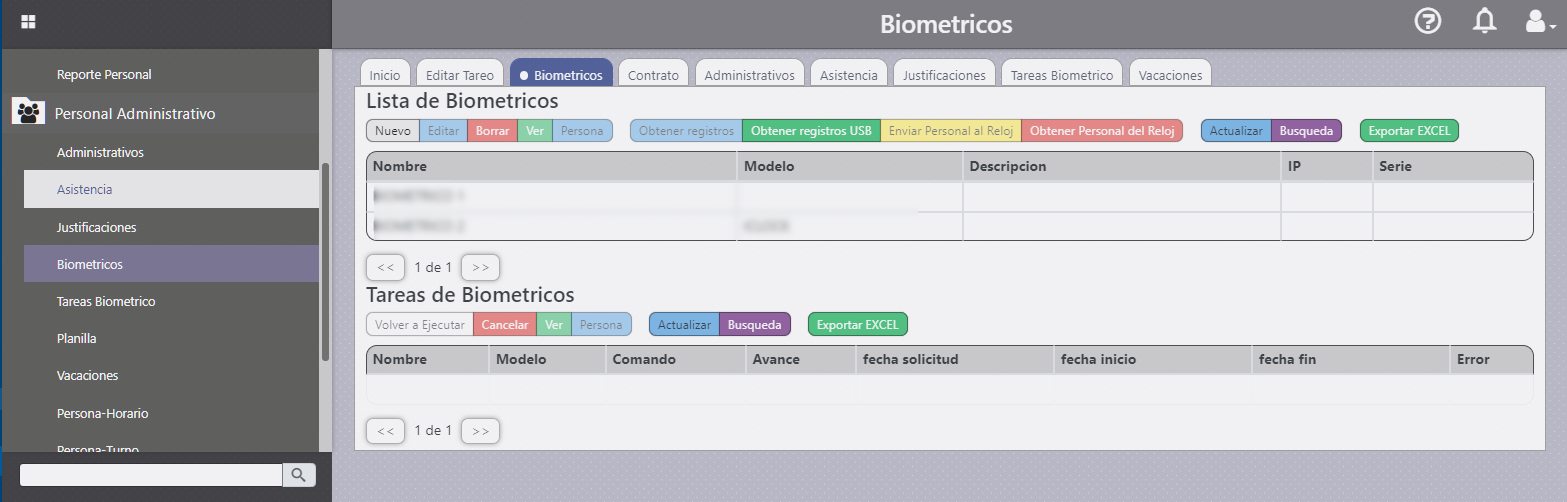Click the Borrar button
Image resolution: width=1567 pixels, height=502 pixels.
(492, 131)
